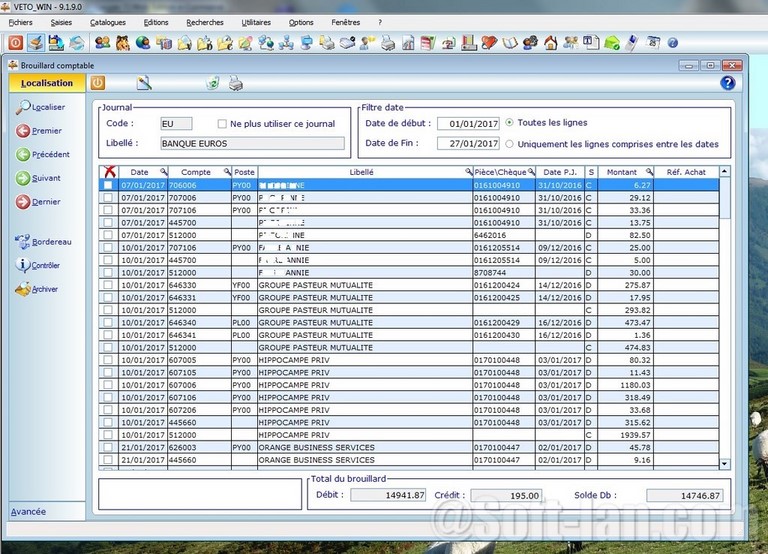Click the search icon in Montant column header
Image resolution: width=768 pixels, height=554 pixels.
click(649, 172)
